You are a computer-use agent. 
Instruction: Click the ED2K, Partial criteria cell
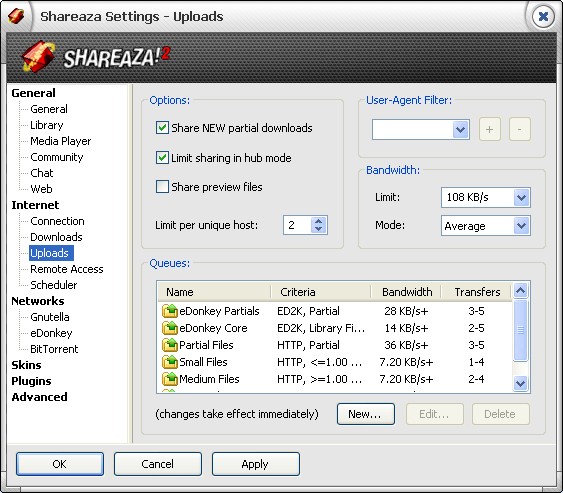point(308,311)
